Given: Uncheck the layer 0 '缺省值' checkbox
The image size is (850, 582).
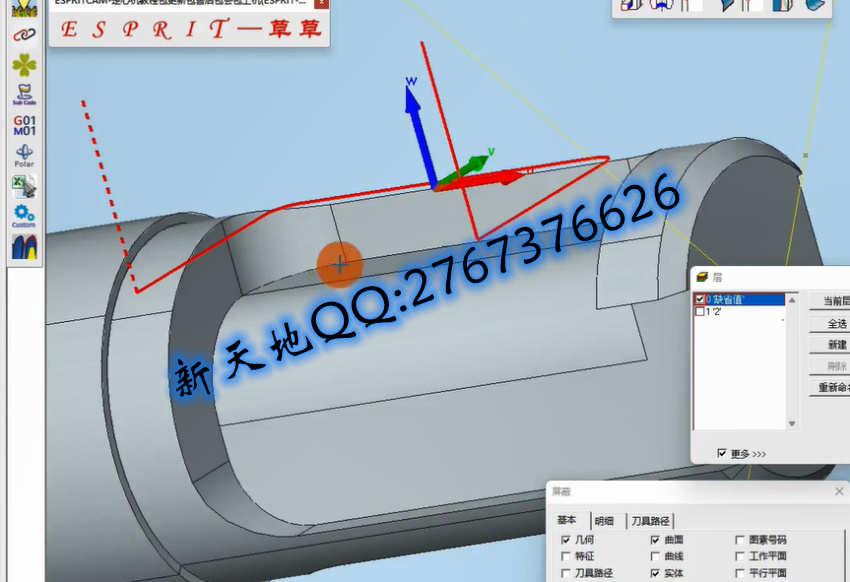Looking at the screenshot, I should pyautogui.click(x=700, y=299).
